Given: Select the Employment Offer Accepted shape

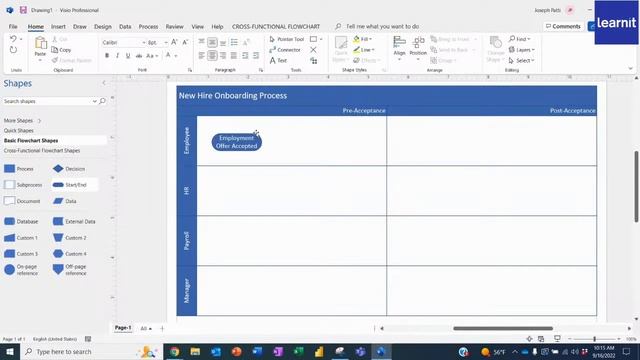Looking at the screenshot, I should (237, 142).
